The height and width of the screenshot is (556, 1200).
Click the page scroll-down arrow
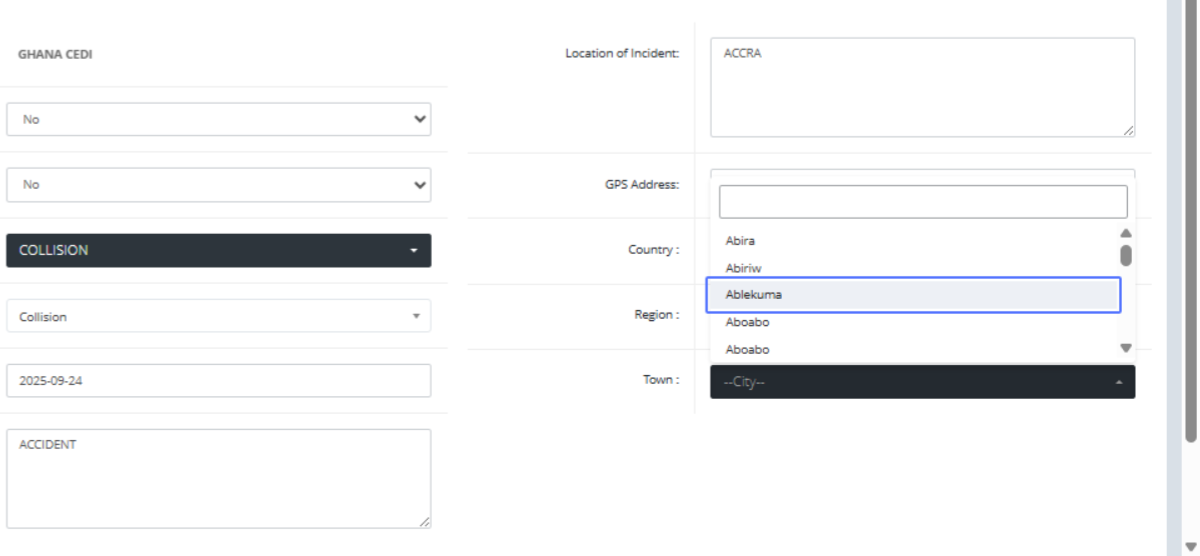point(1190,546)
